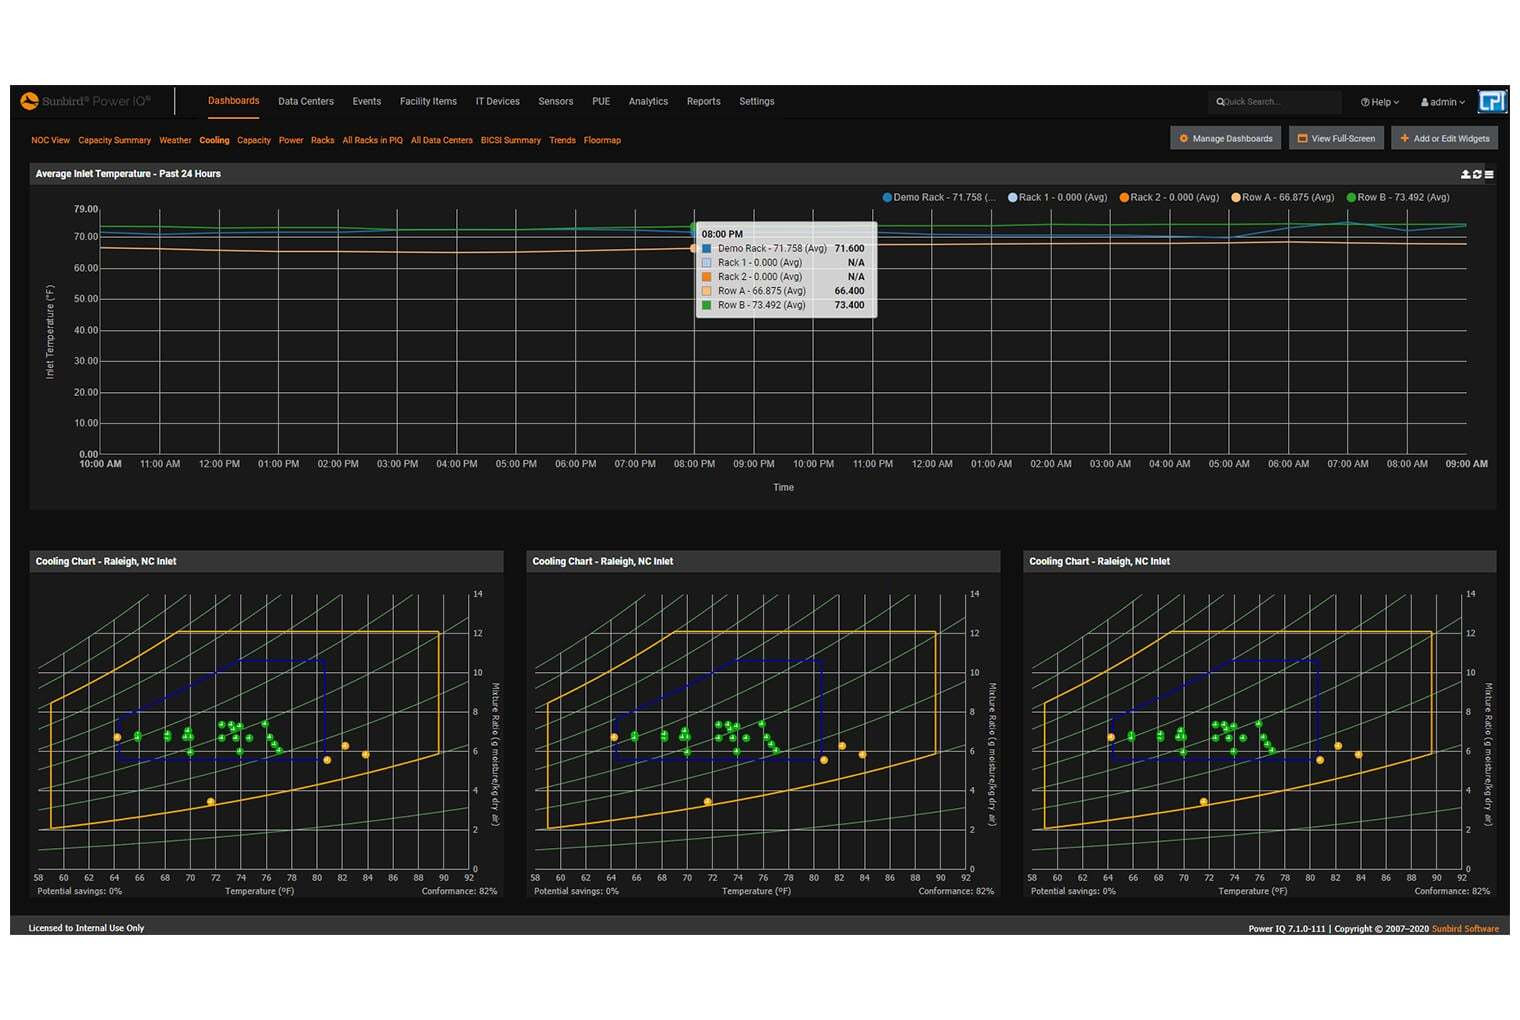
Task: Export the Average Inlet Temperature chart
Action: (x=1465, y=174)
